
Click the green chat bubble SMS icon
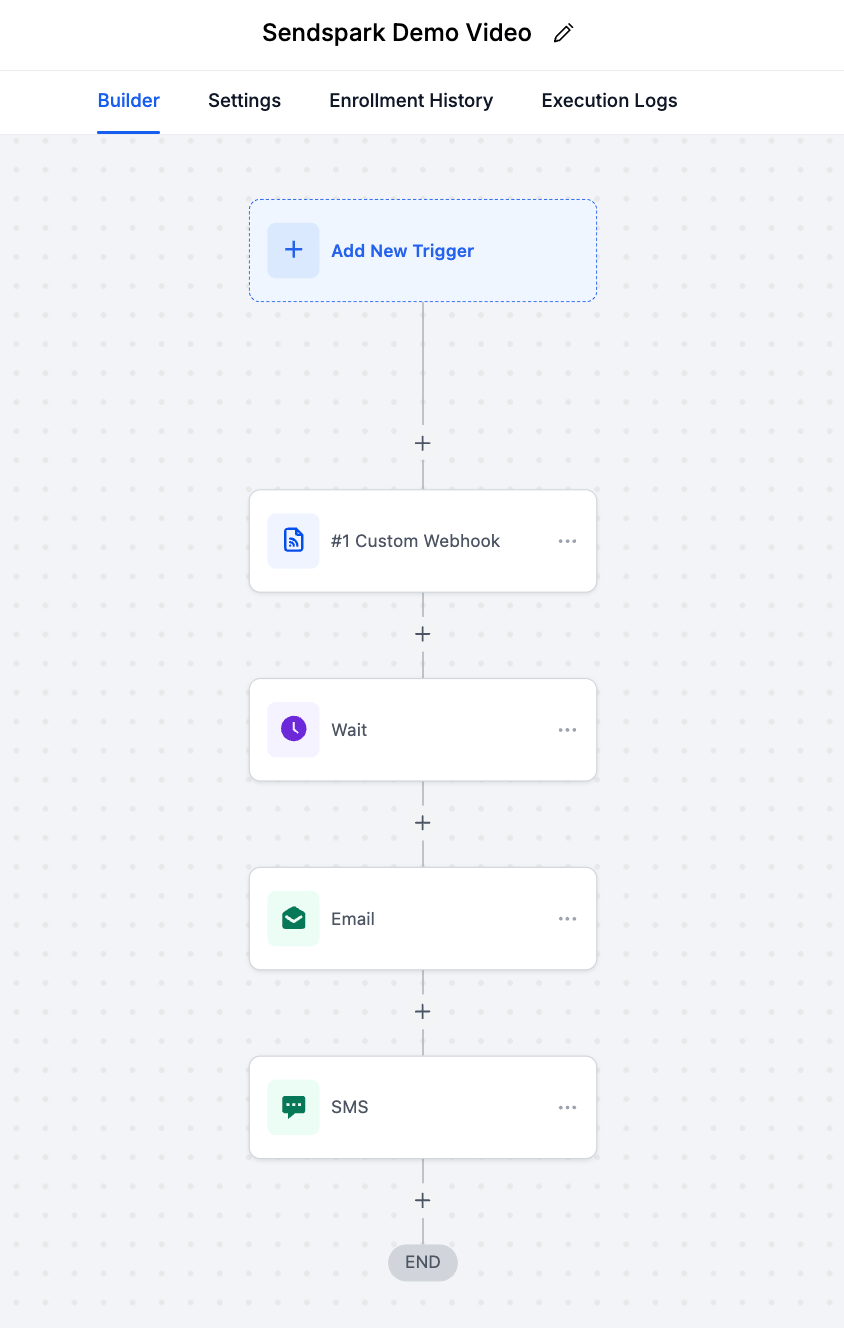(293, 1107)
